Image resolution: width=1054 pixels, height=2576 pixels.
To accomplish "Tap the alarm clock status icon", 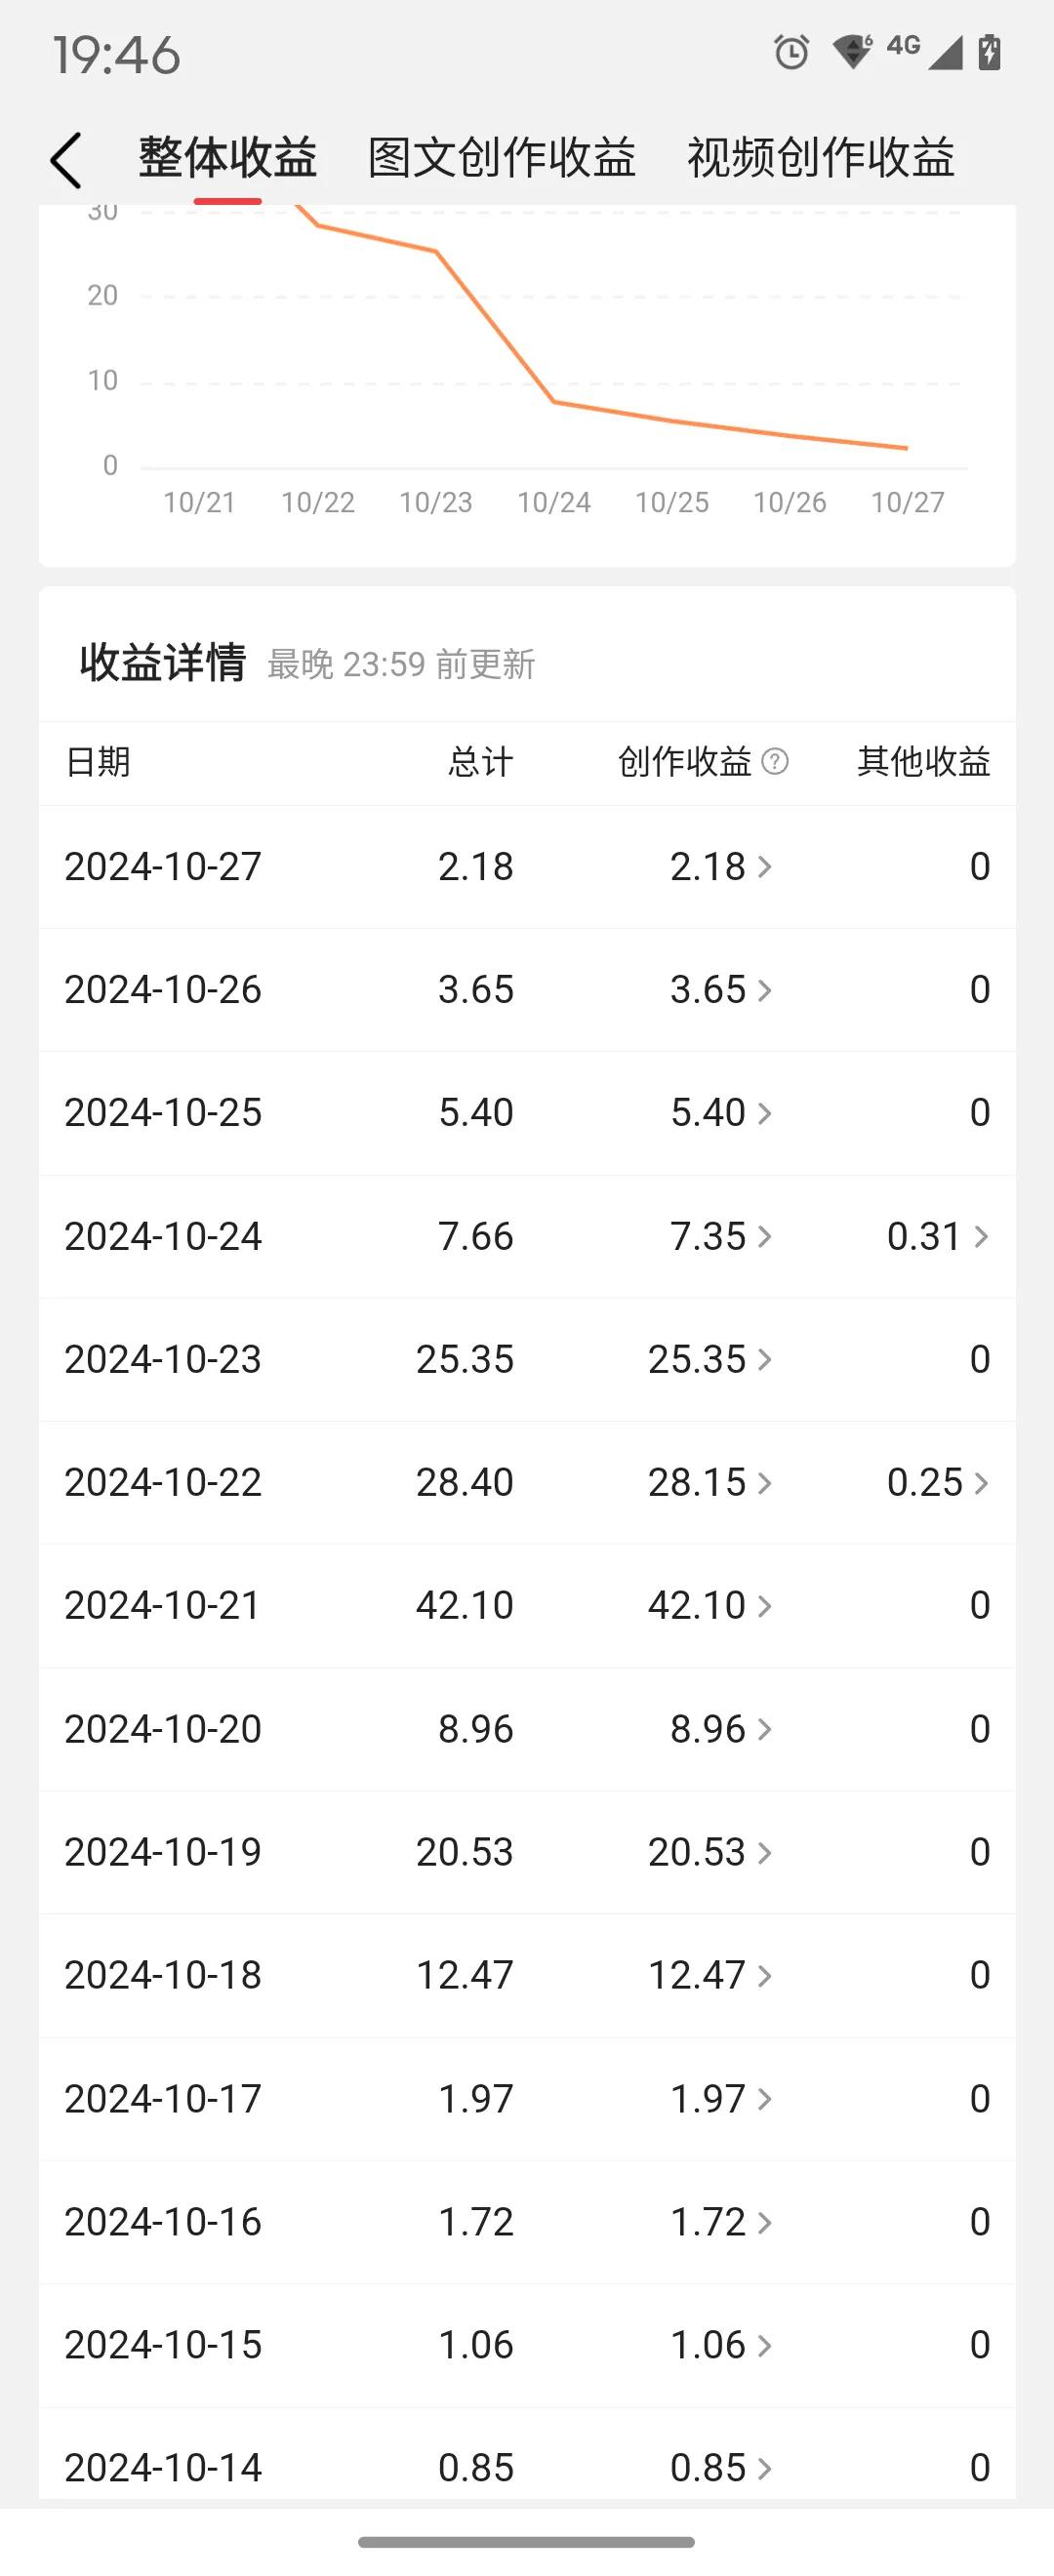I will pos(791,52).
